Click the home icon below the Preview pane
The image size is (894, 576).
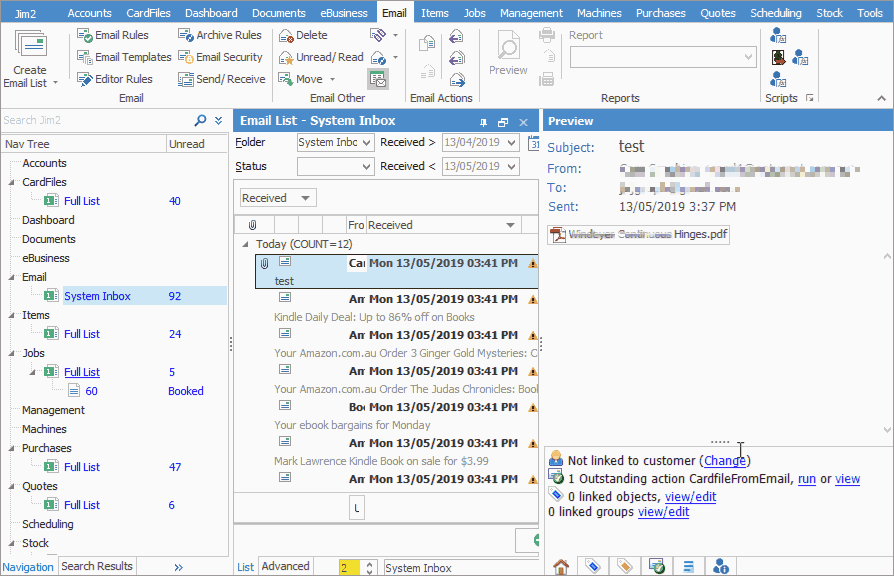(560, 566)
